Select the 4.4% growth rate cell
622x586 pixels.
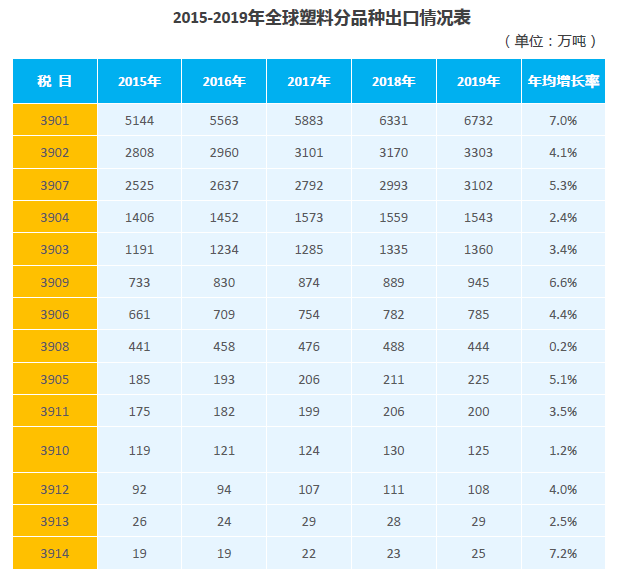tap(563, 314)
